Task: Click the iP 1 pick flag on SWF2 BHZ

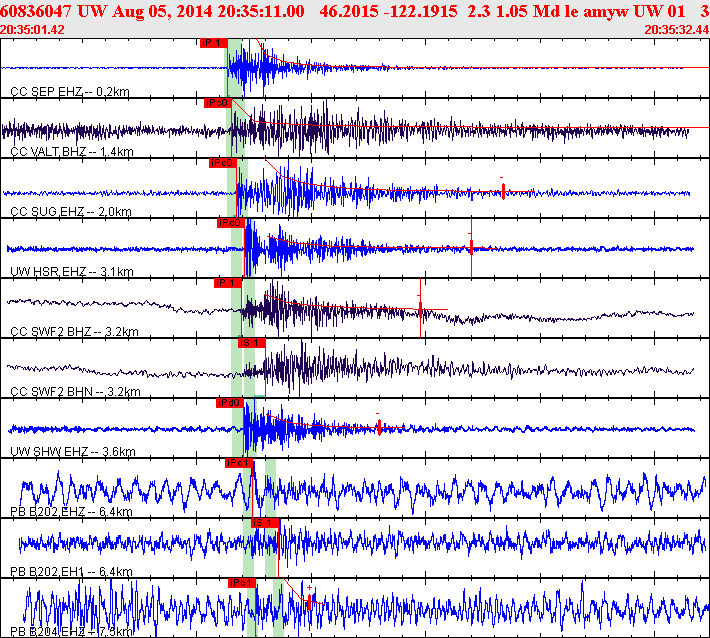Action: (228, 283)
